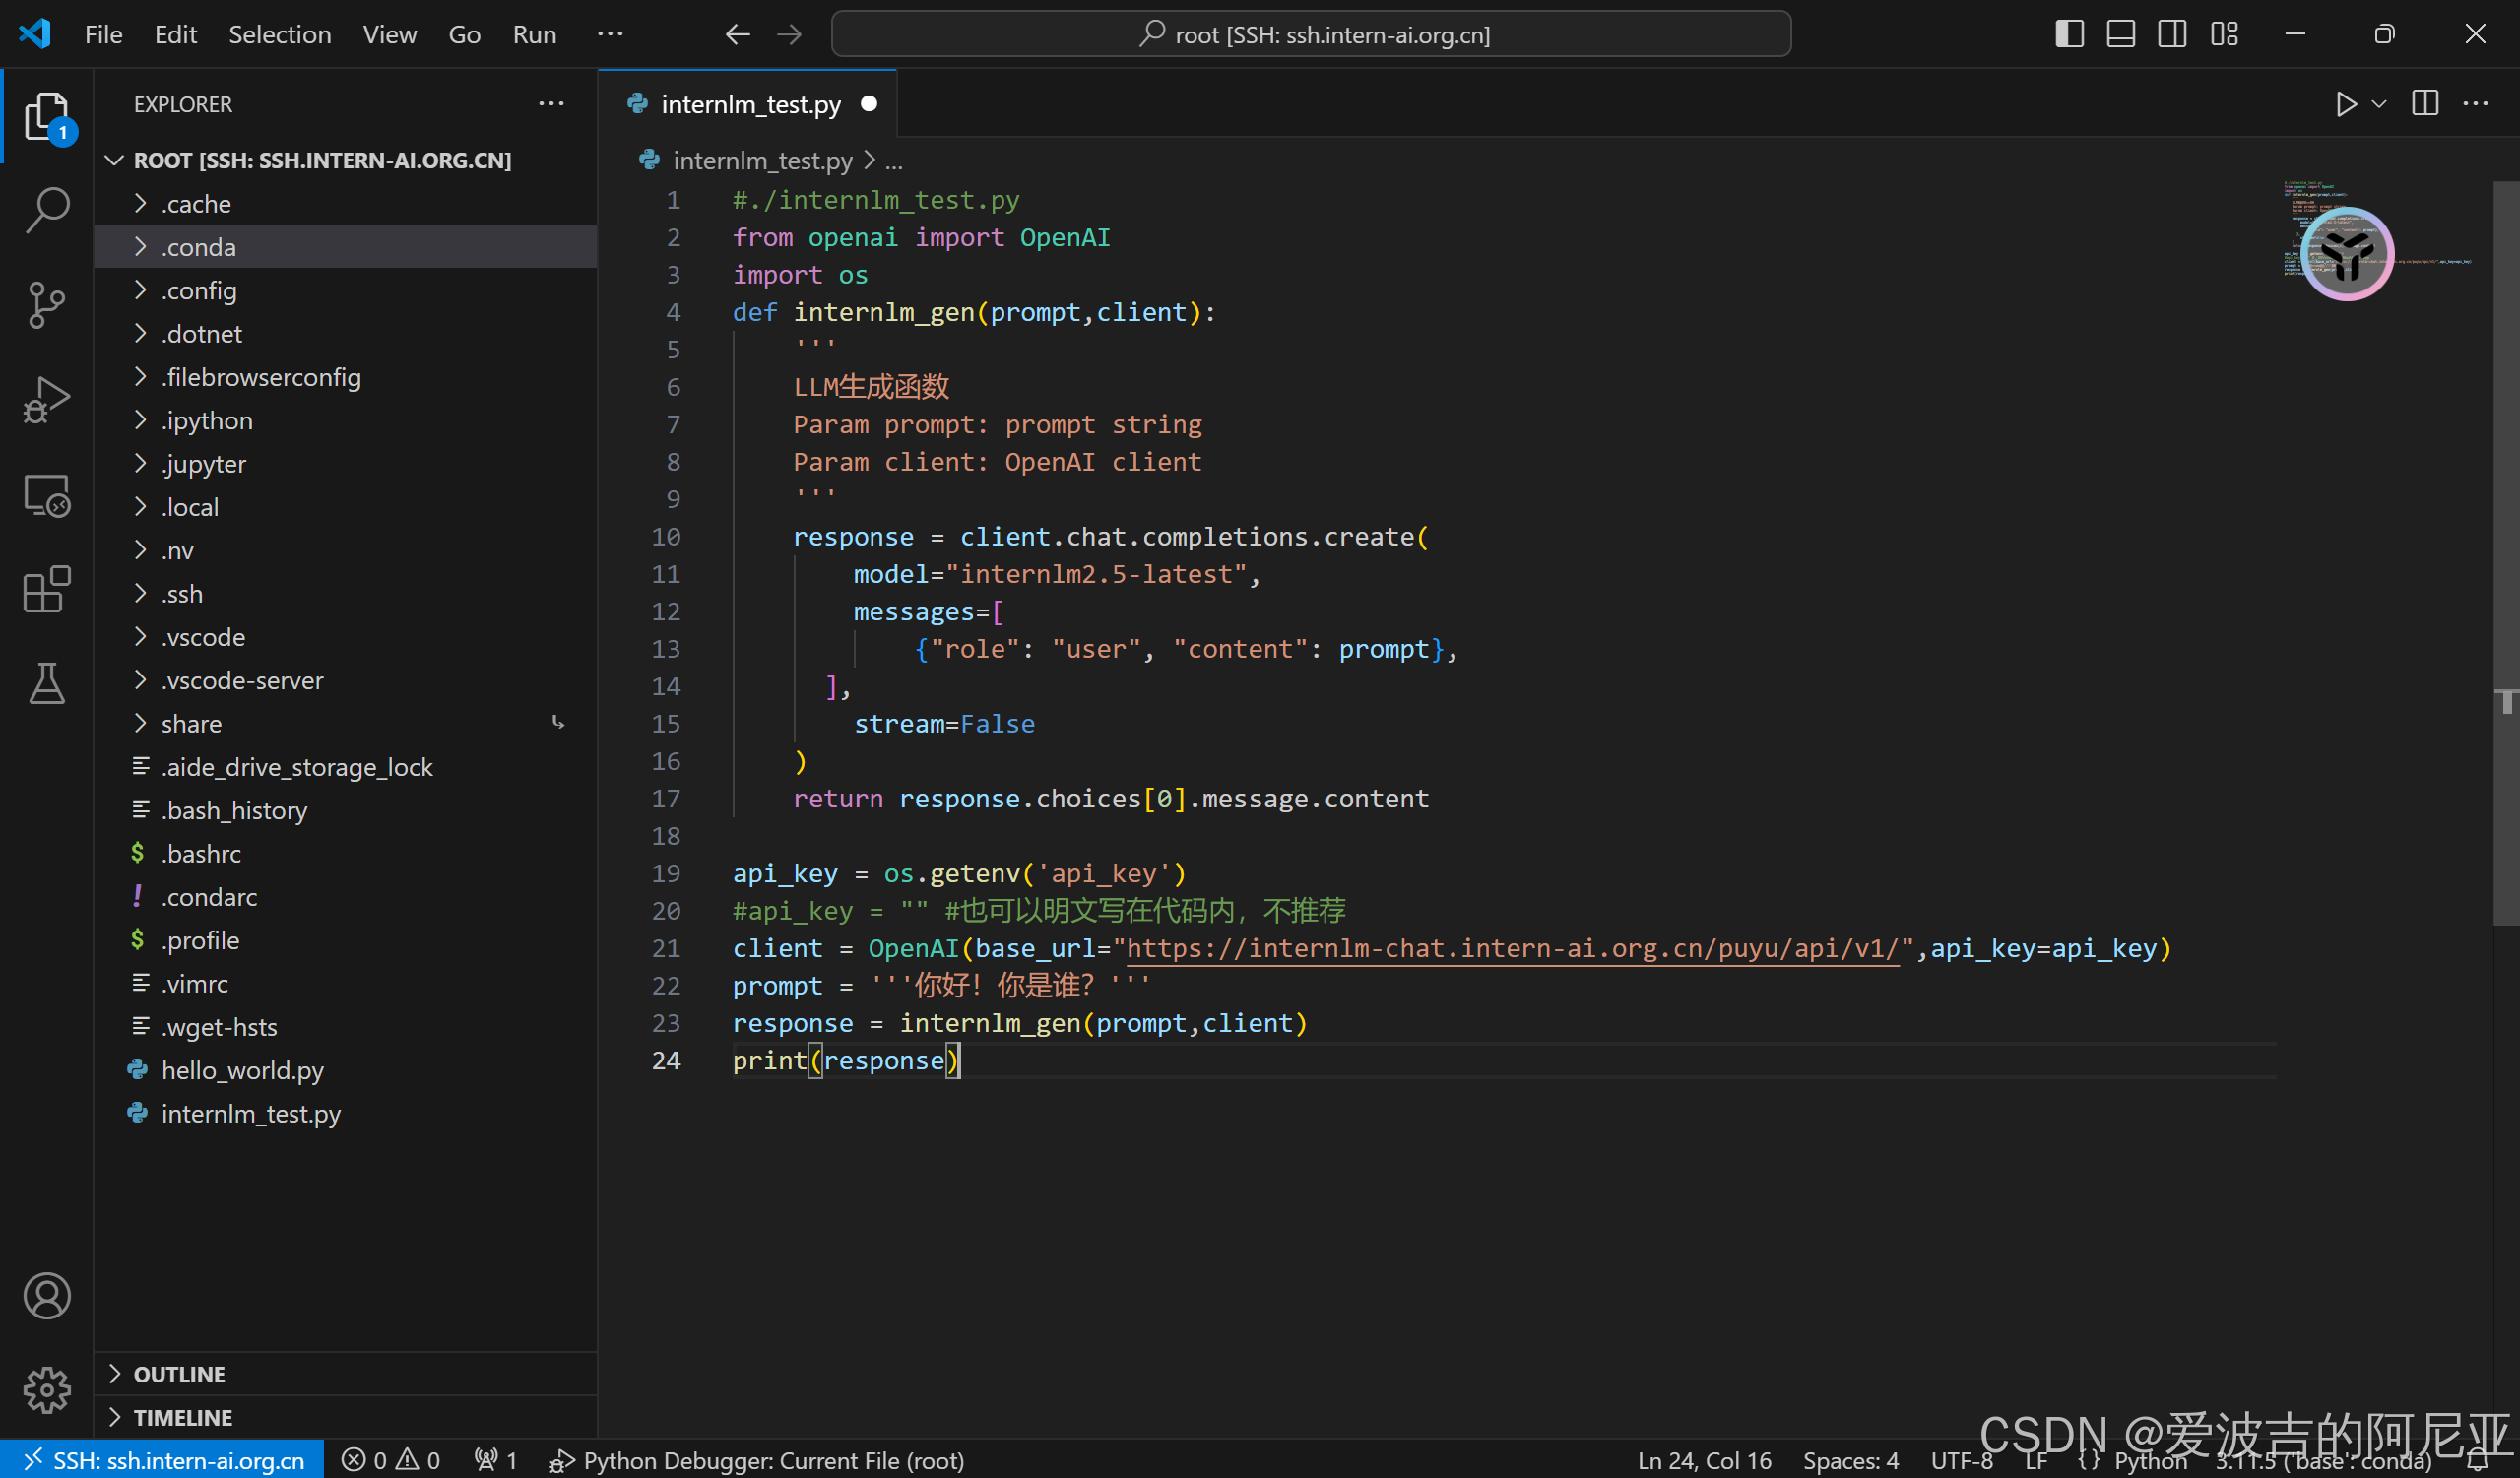Image resolution: width=2520 pixels, height=1478 pixels.
Task: Open the Source Control view
Action: pyautogui.click(x=46, y=305)
